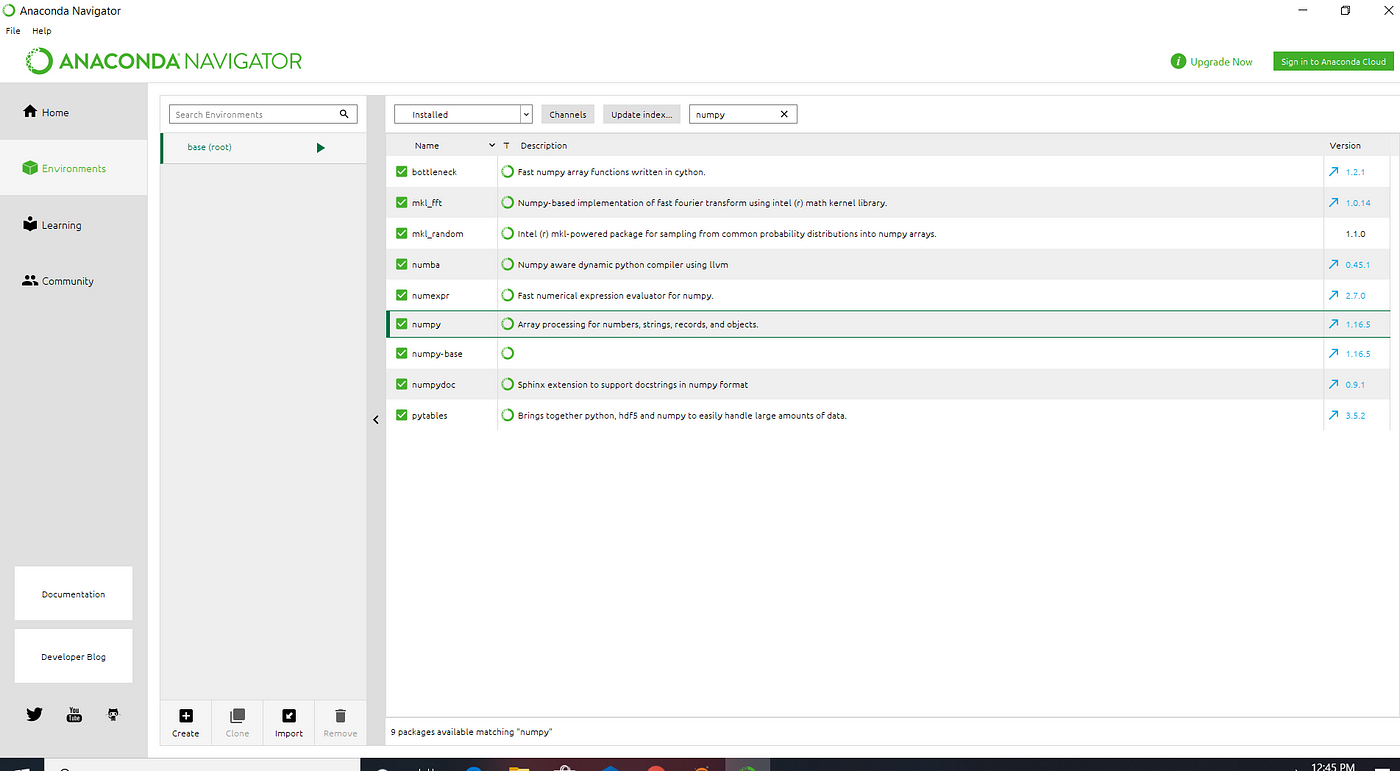Toggle the numpy-base package checkbox
This screenshot has width=1400, height=771.
click(x=402, y=354)
